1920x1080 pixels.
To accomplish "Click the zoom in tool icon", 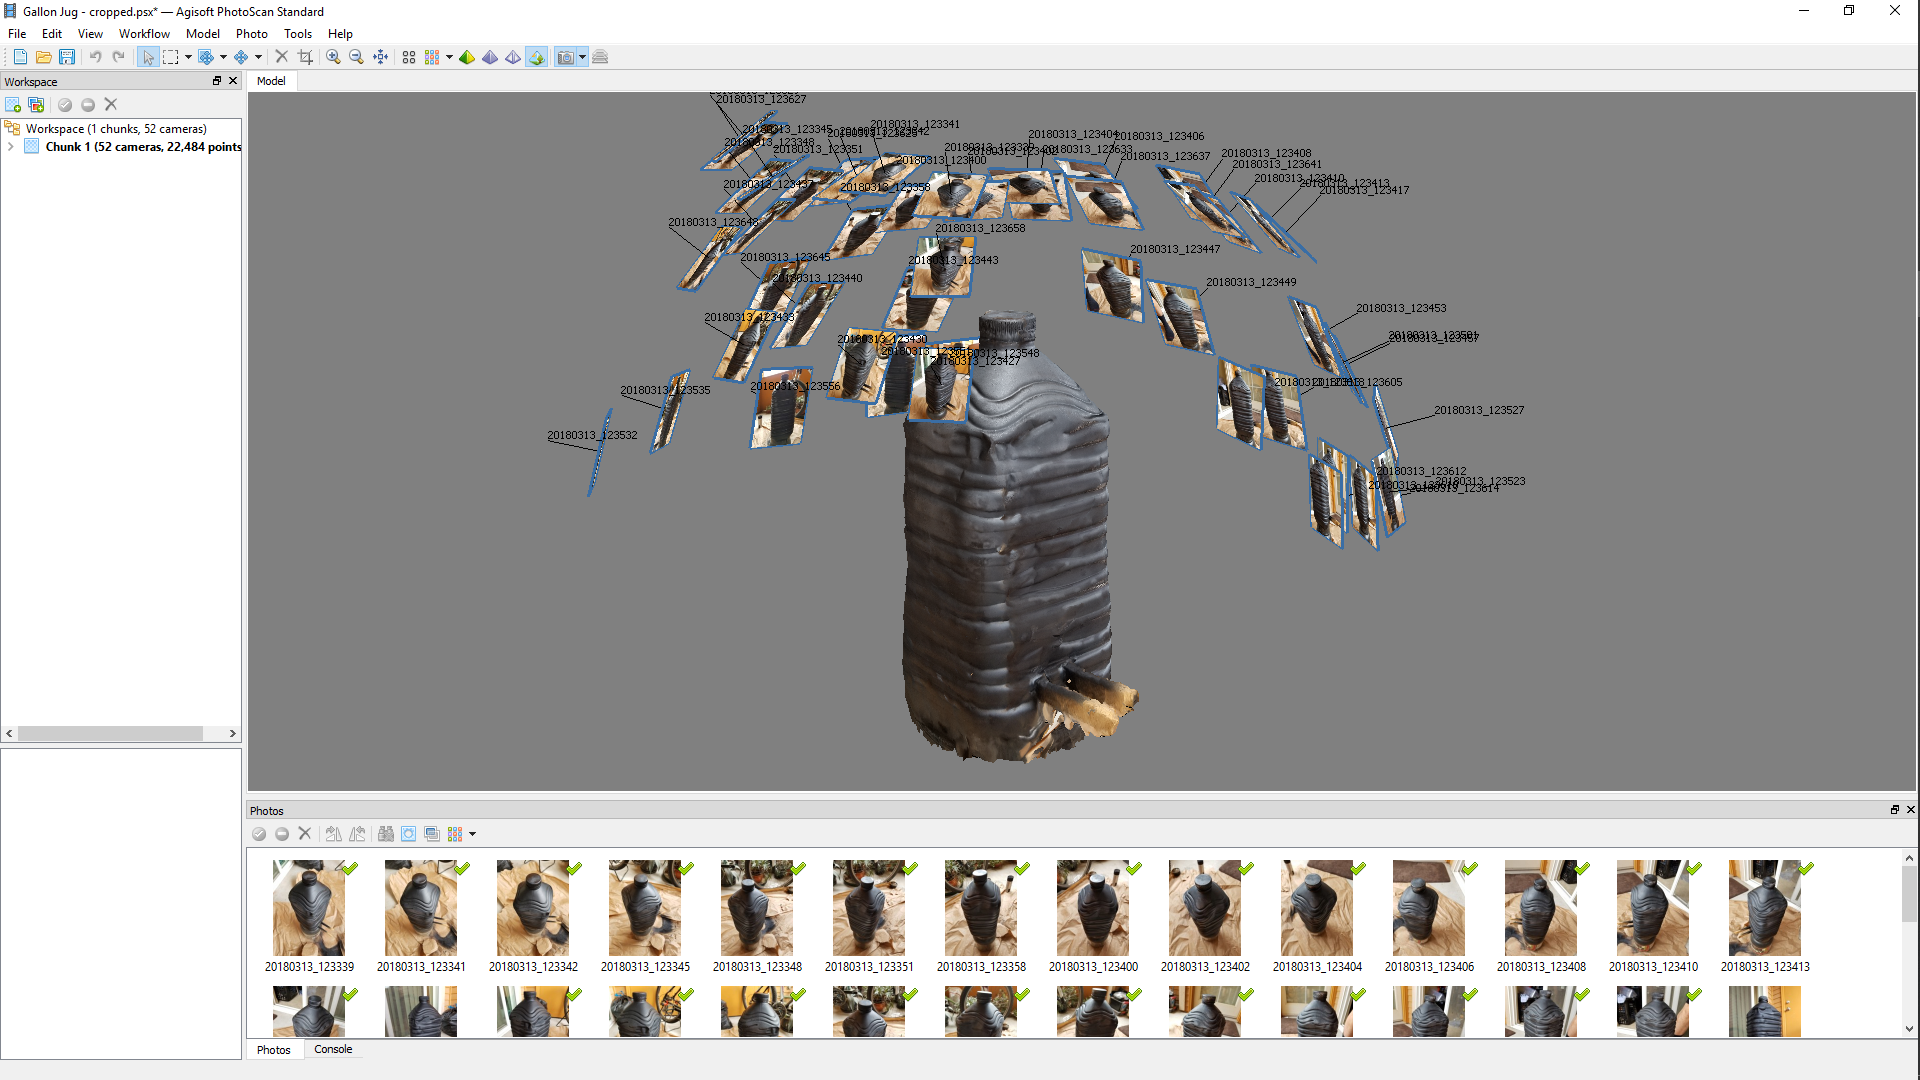I will point(334,57).
